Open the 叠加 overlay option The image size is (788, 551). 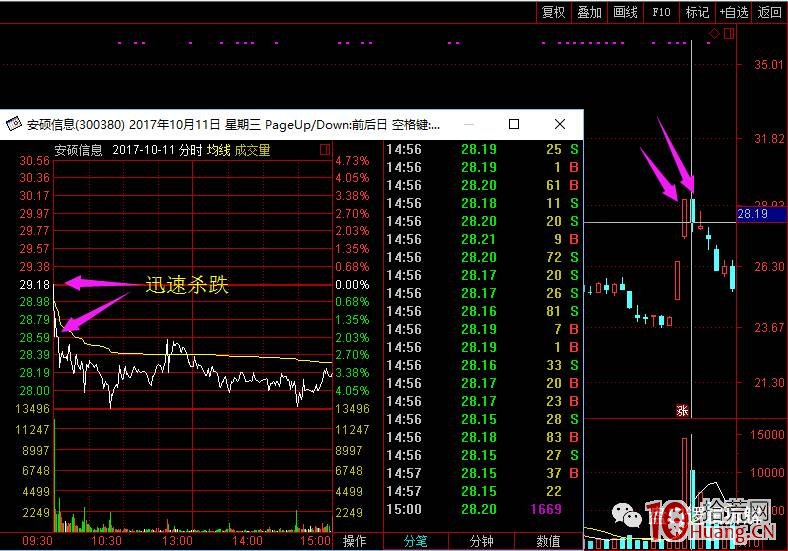point(589,12)
